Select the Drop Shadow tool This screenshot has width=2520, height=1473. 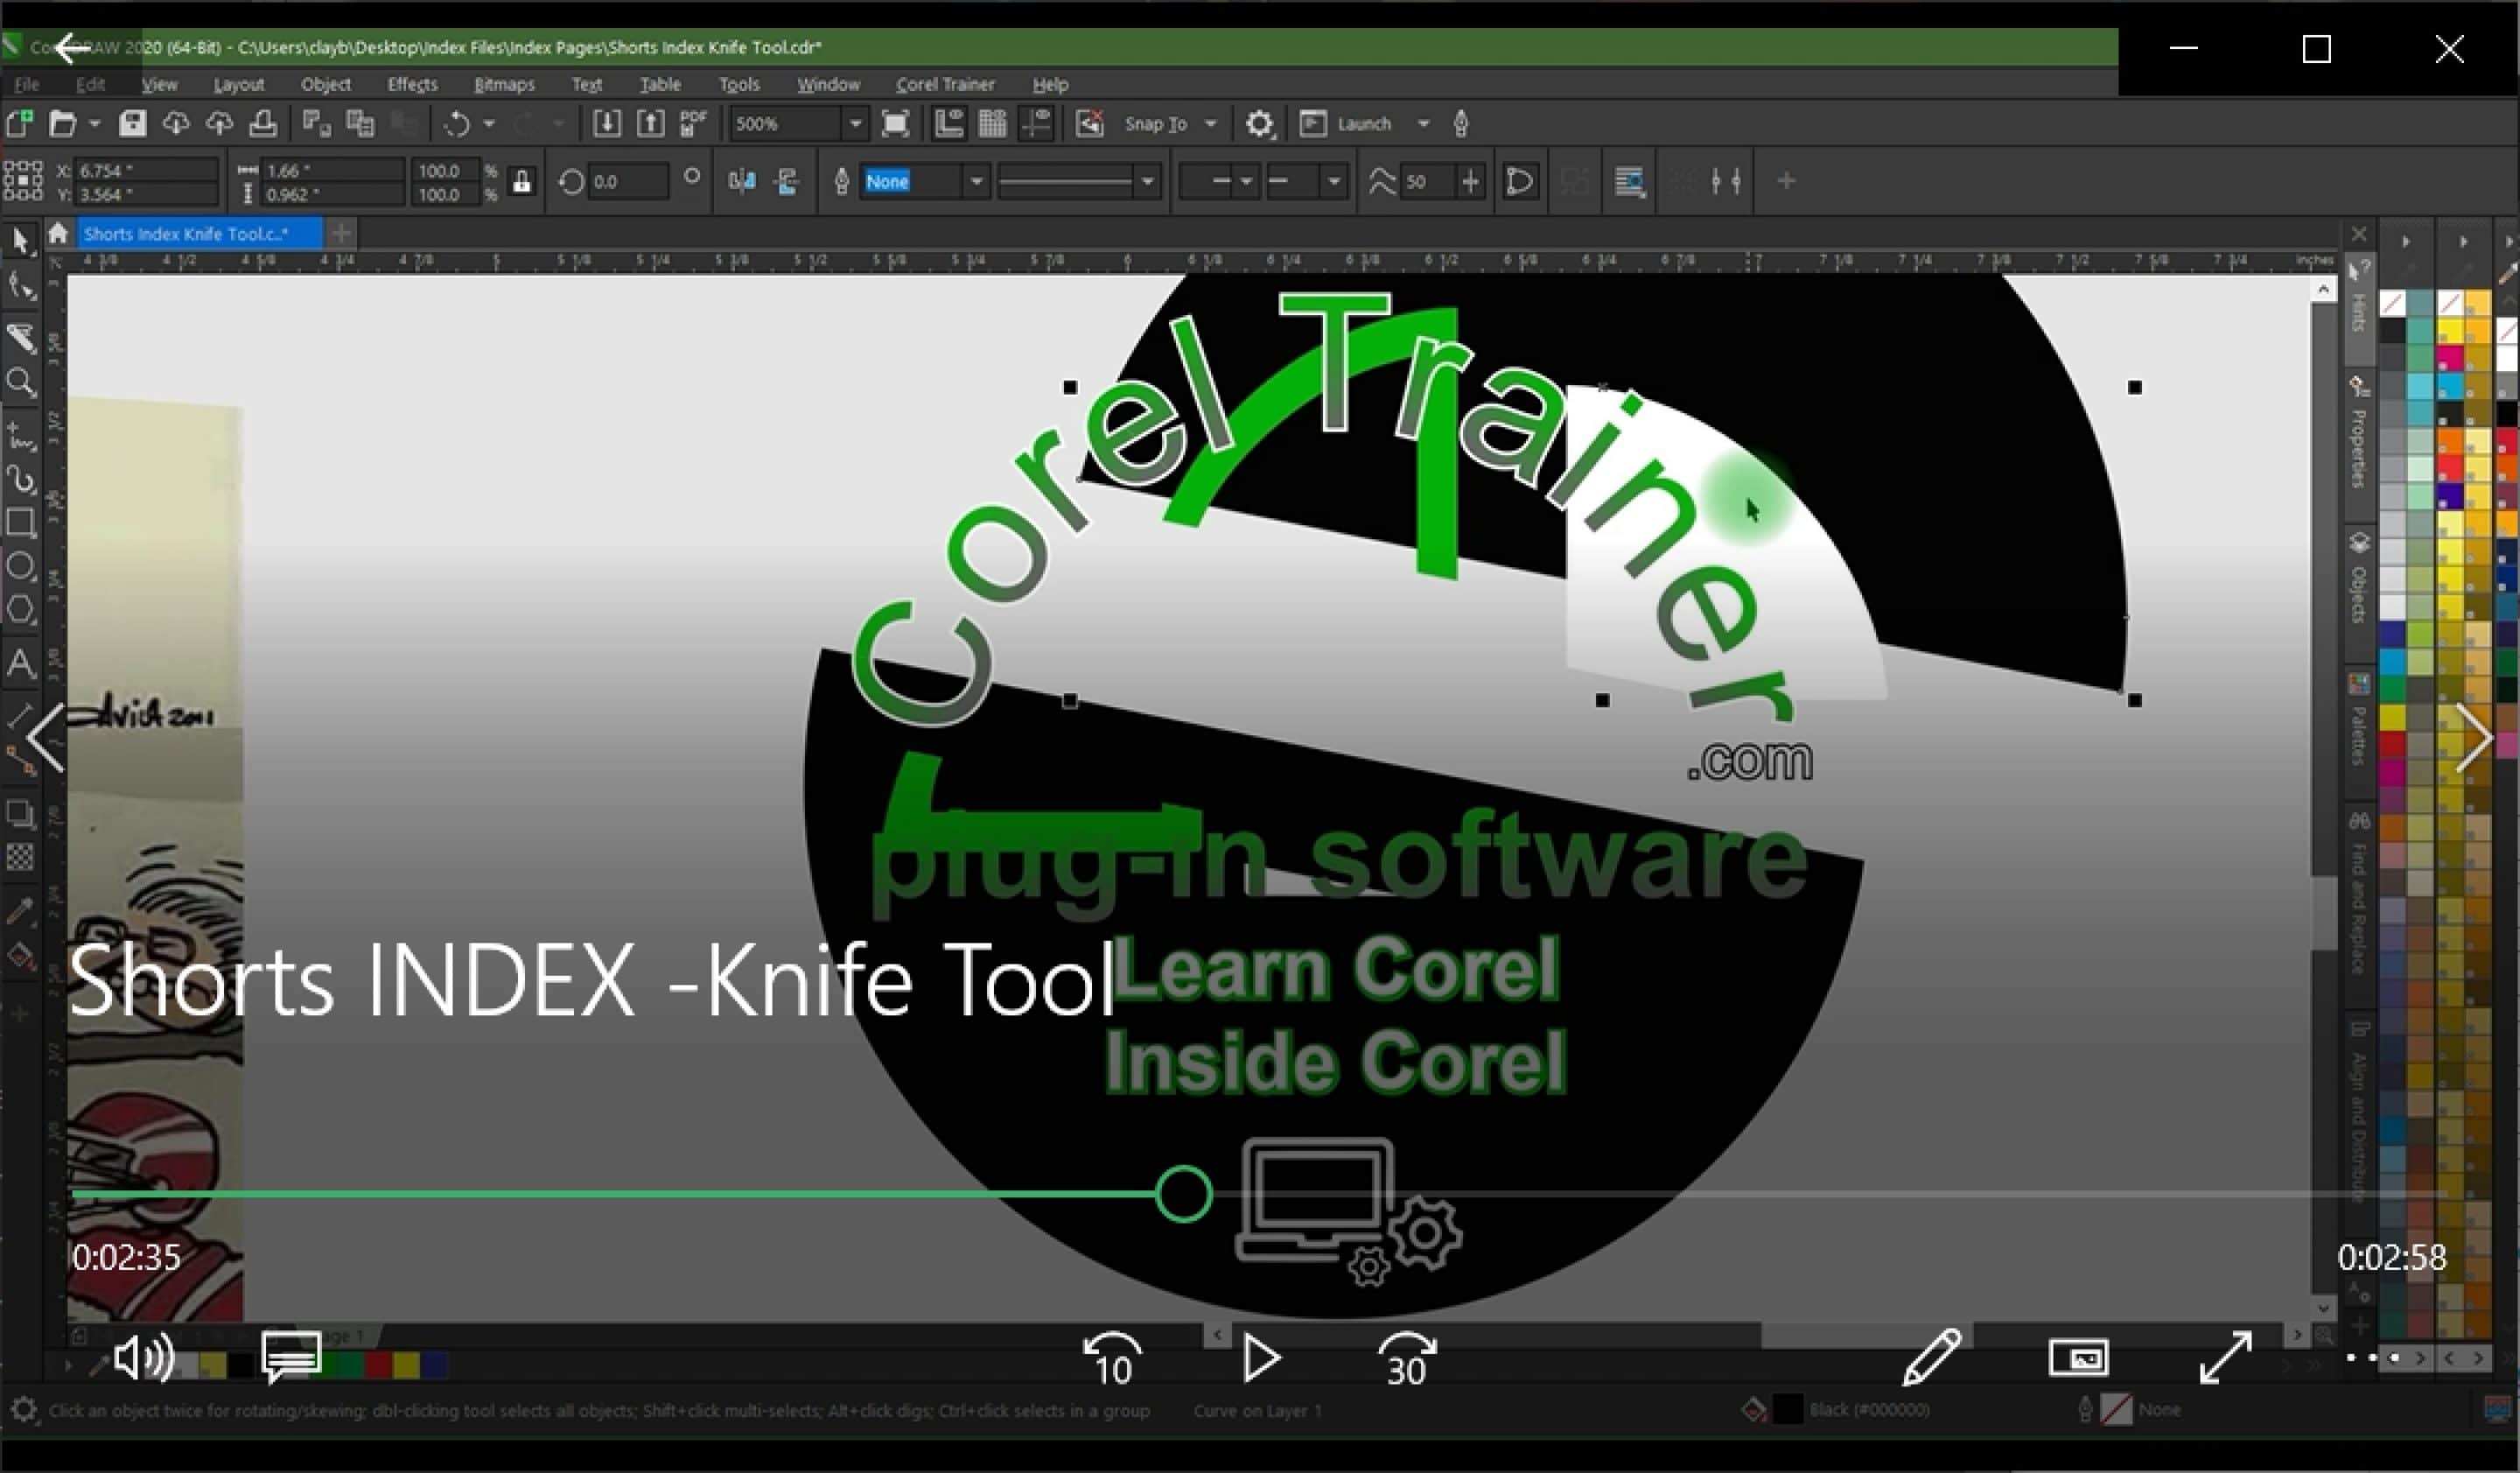[21, 814]
